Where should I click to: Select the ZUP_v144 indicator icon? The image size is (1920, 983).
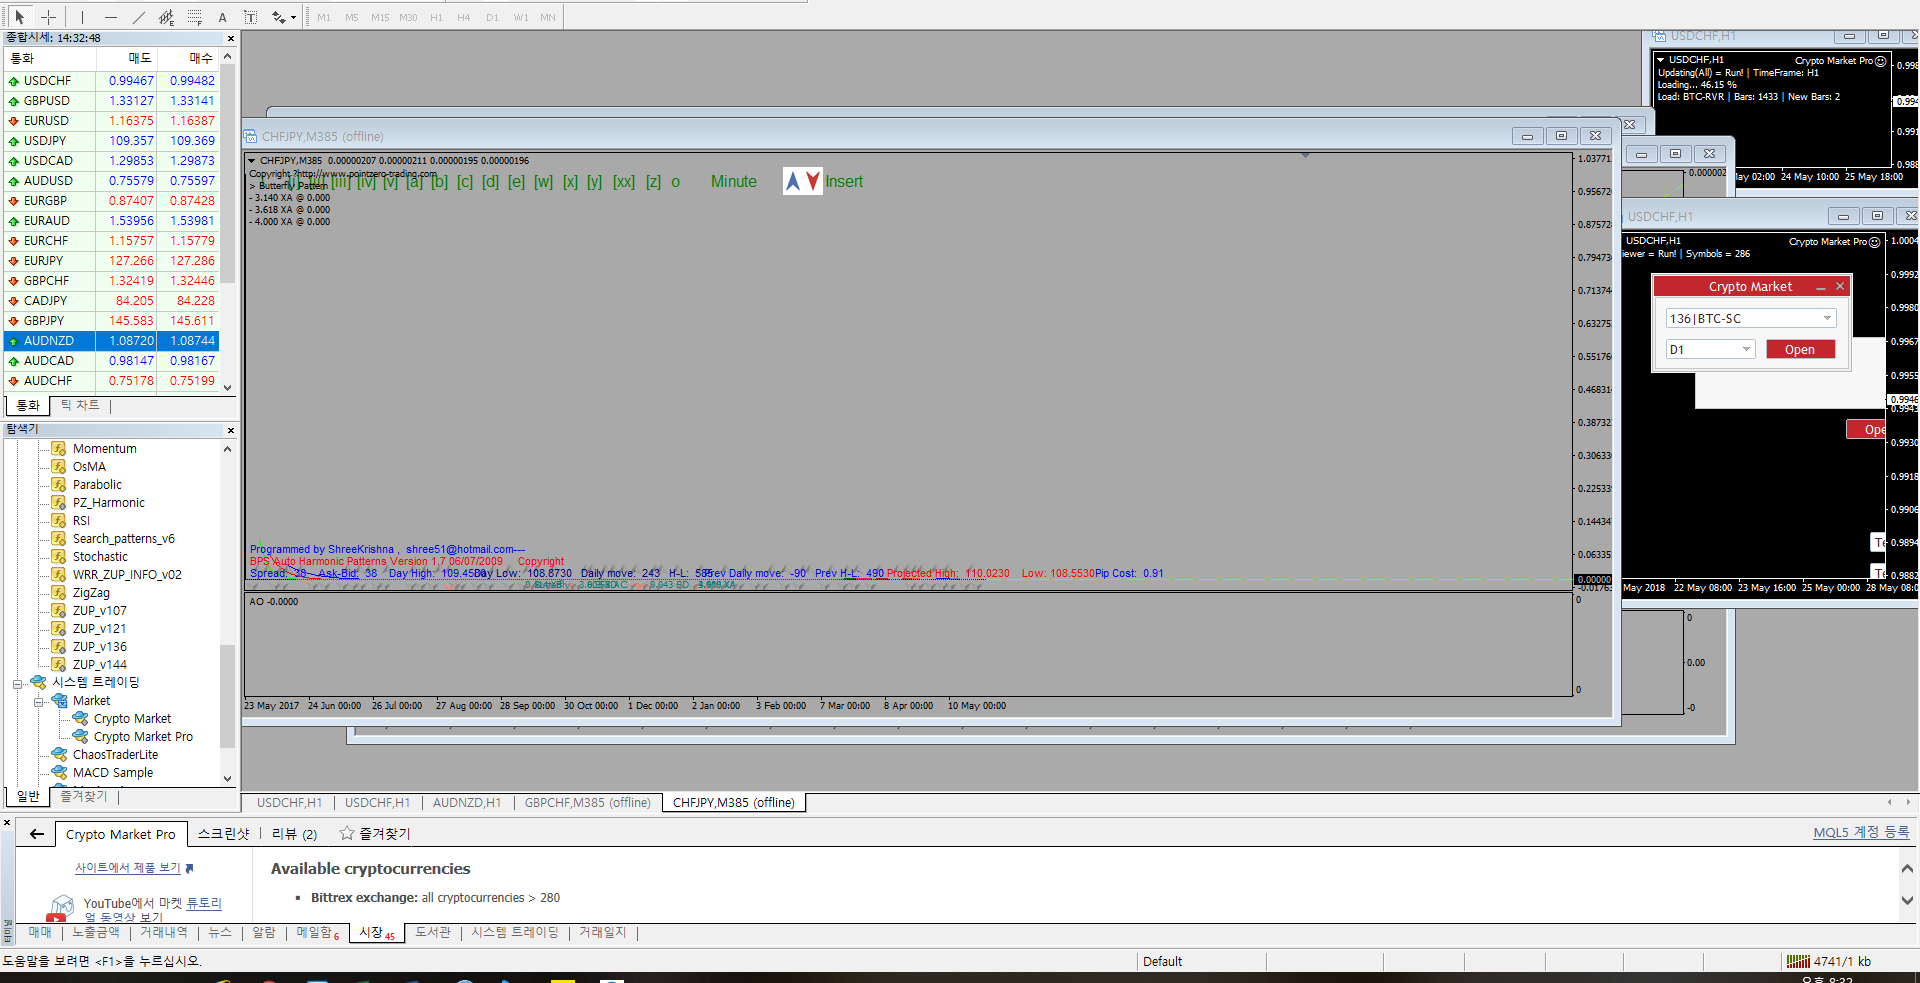[59, 665]
